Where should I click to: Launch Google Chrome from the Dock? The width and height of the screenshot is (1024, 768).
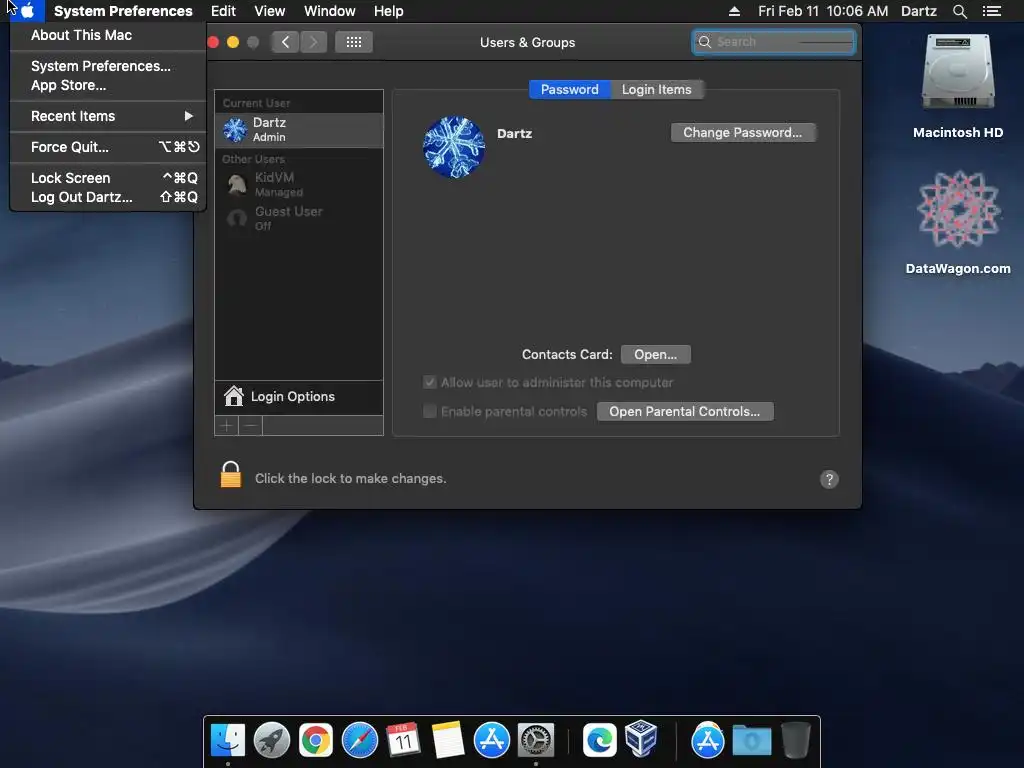point(316,741)
